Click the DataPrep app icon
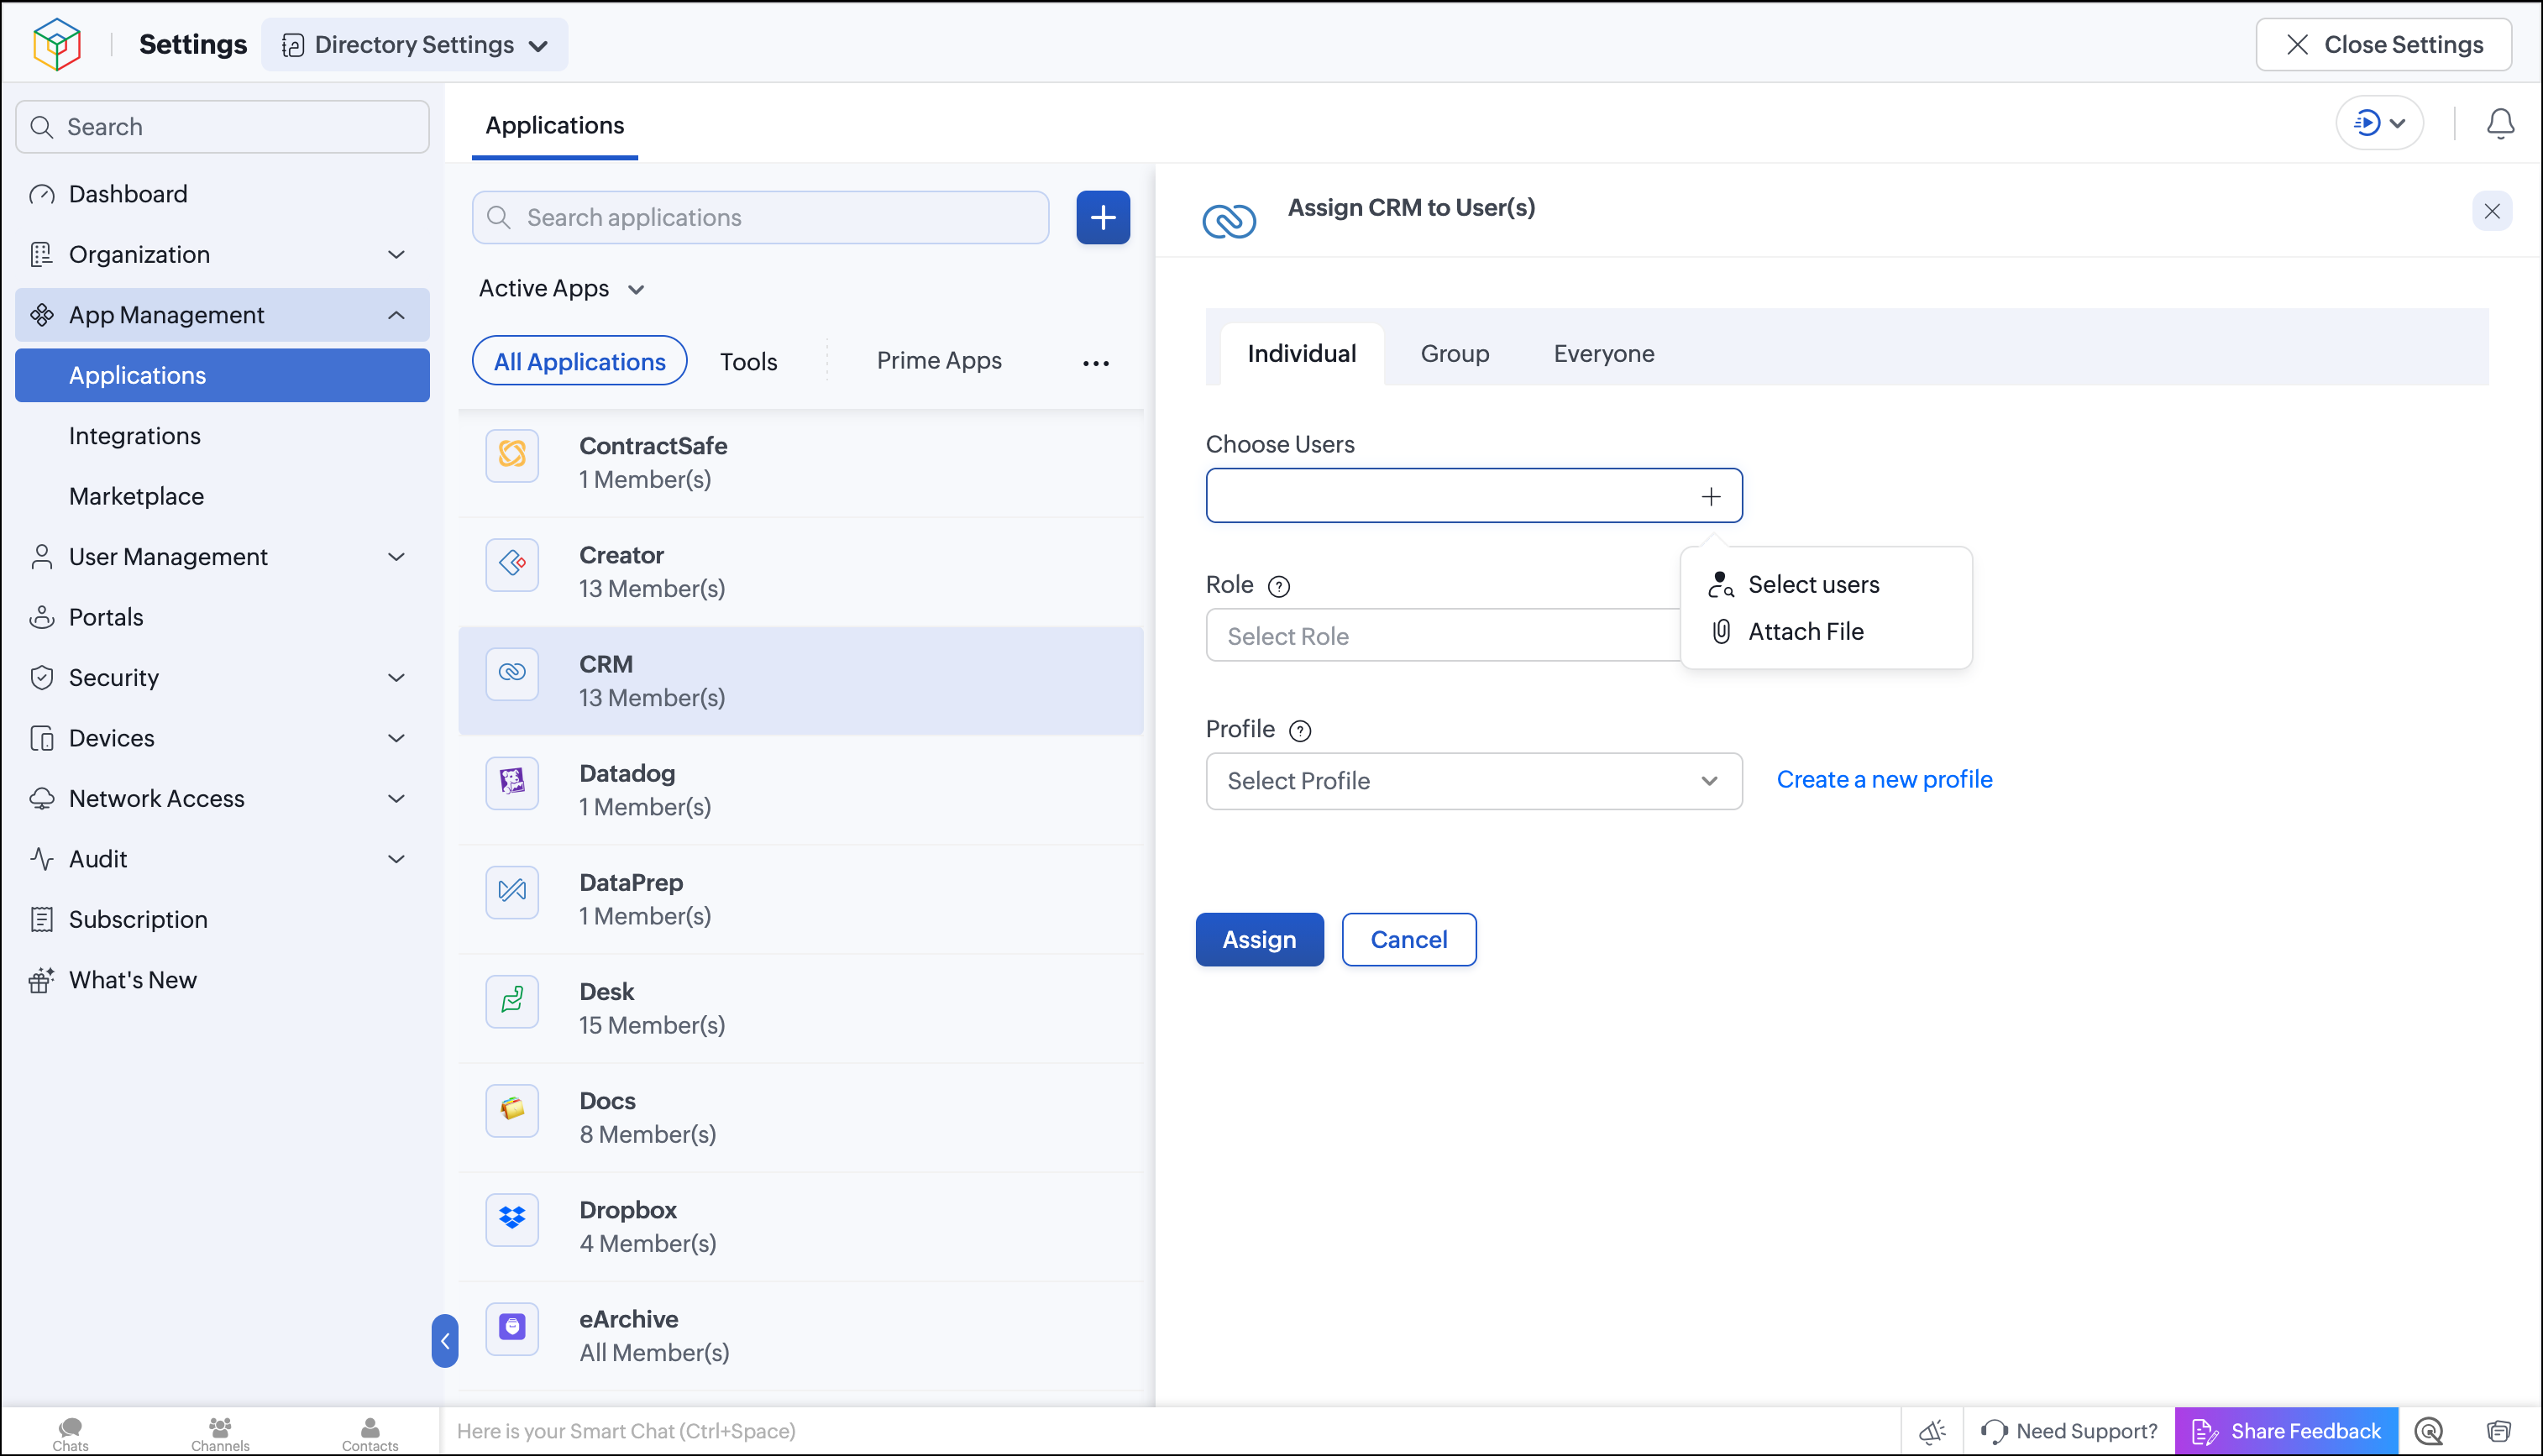This screenshot has height=1456, width=2543. (x=512, y=891)
